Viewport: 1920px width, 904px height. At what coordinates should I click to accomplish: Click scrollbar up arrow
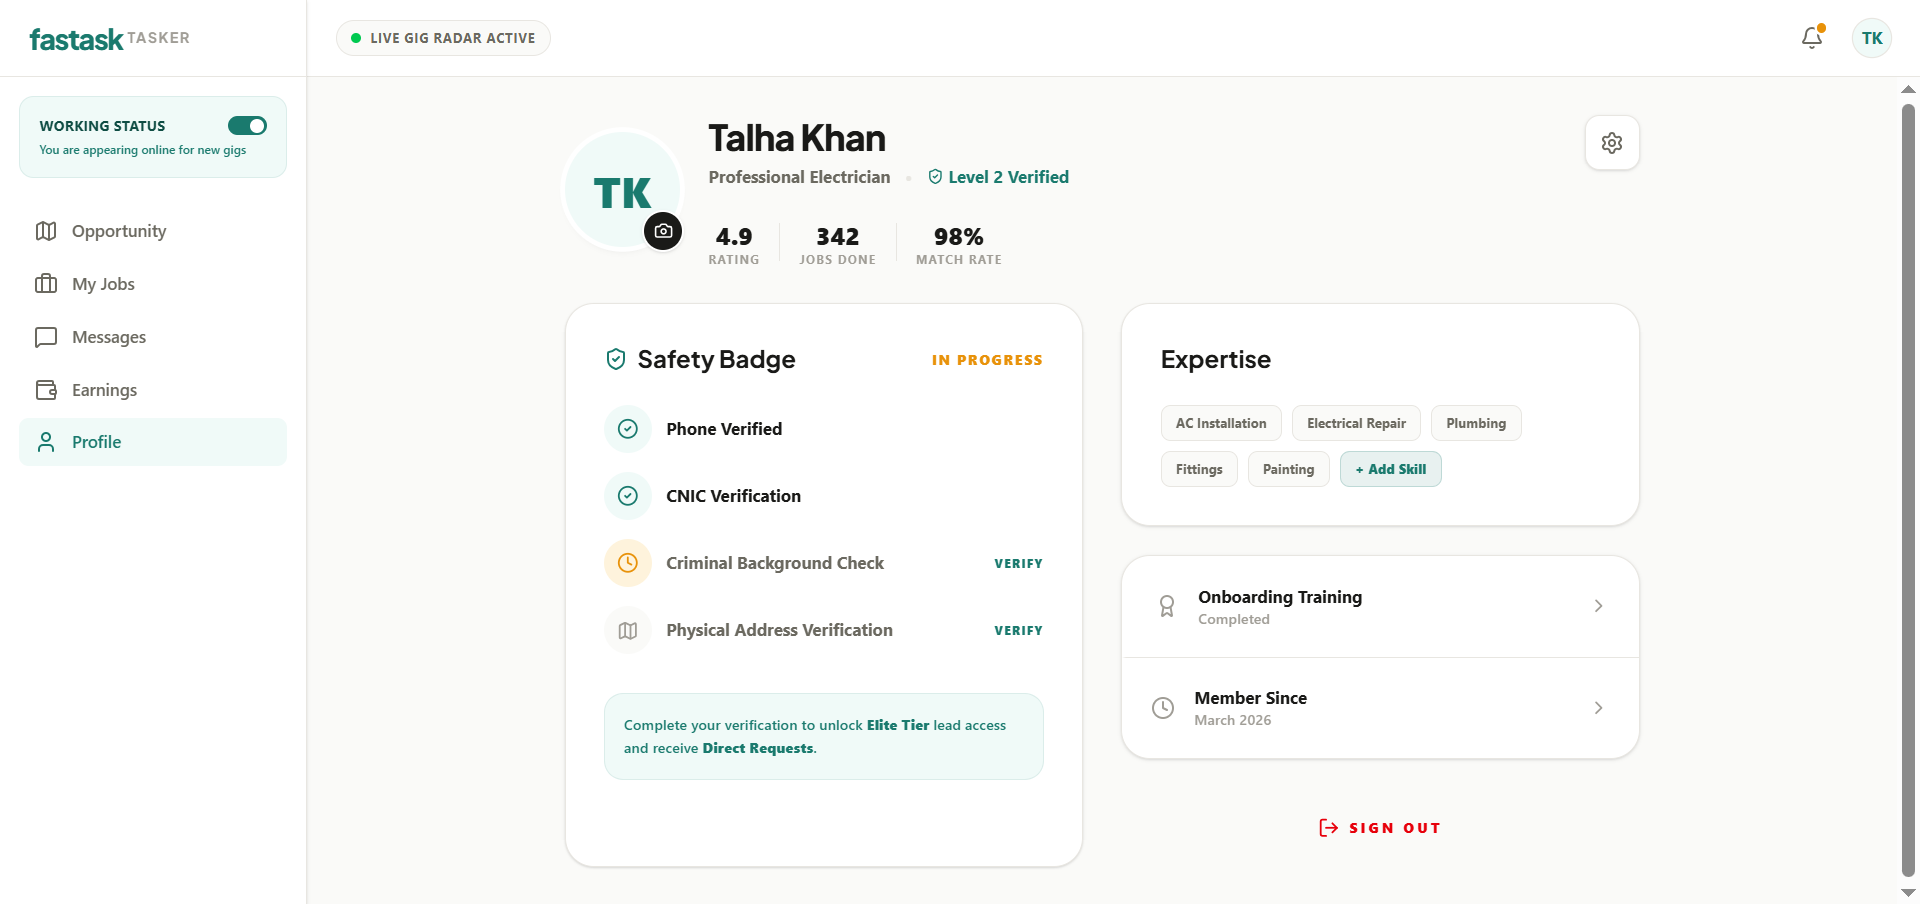[x=1908, y=89]
